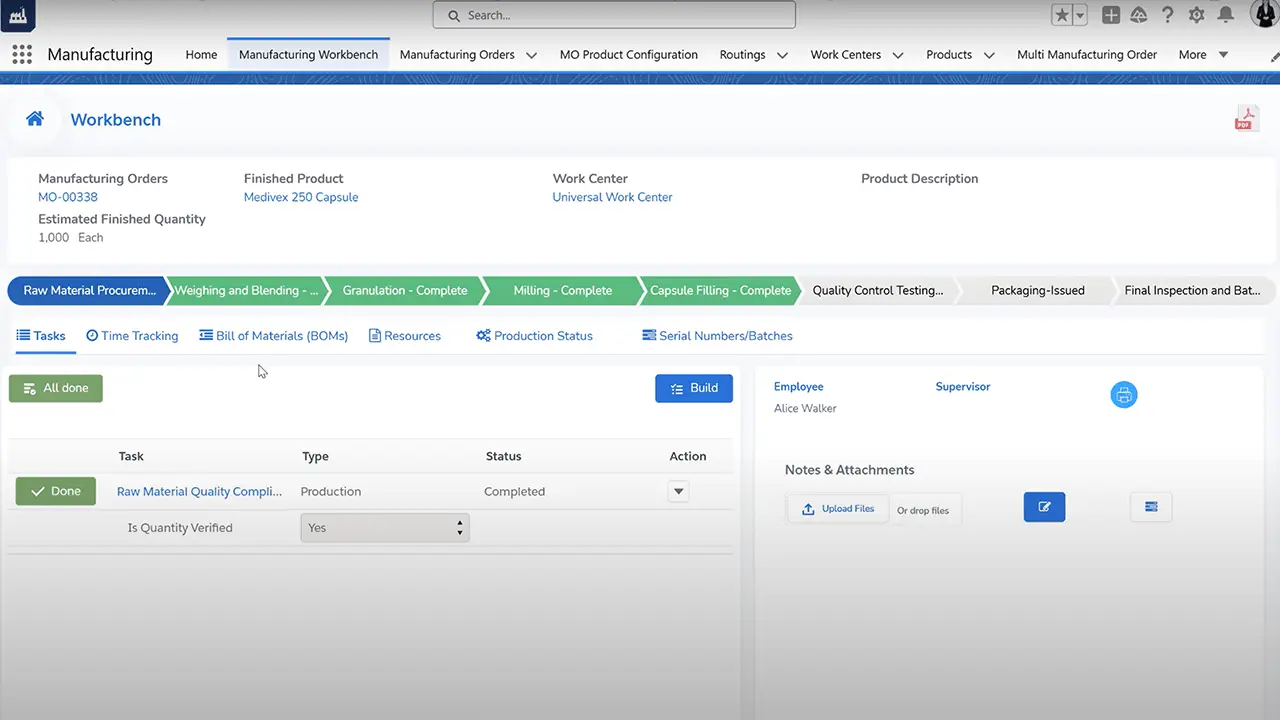Click the edit pencil icon on nav bar
Viewport: 1280px width, 720px height.
tap(1274, 58)
